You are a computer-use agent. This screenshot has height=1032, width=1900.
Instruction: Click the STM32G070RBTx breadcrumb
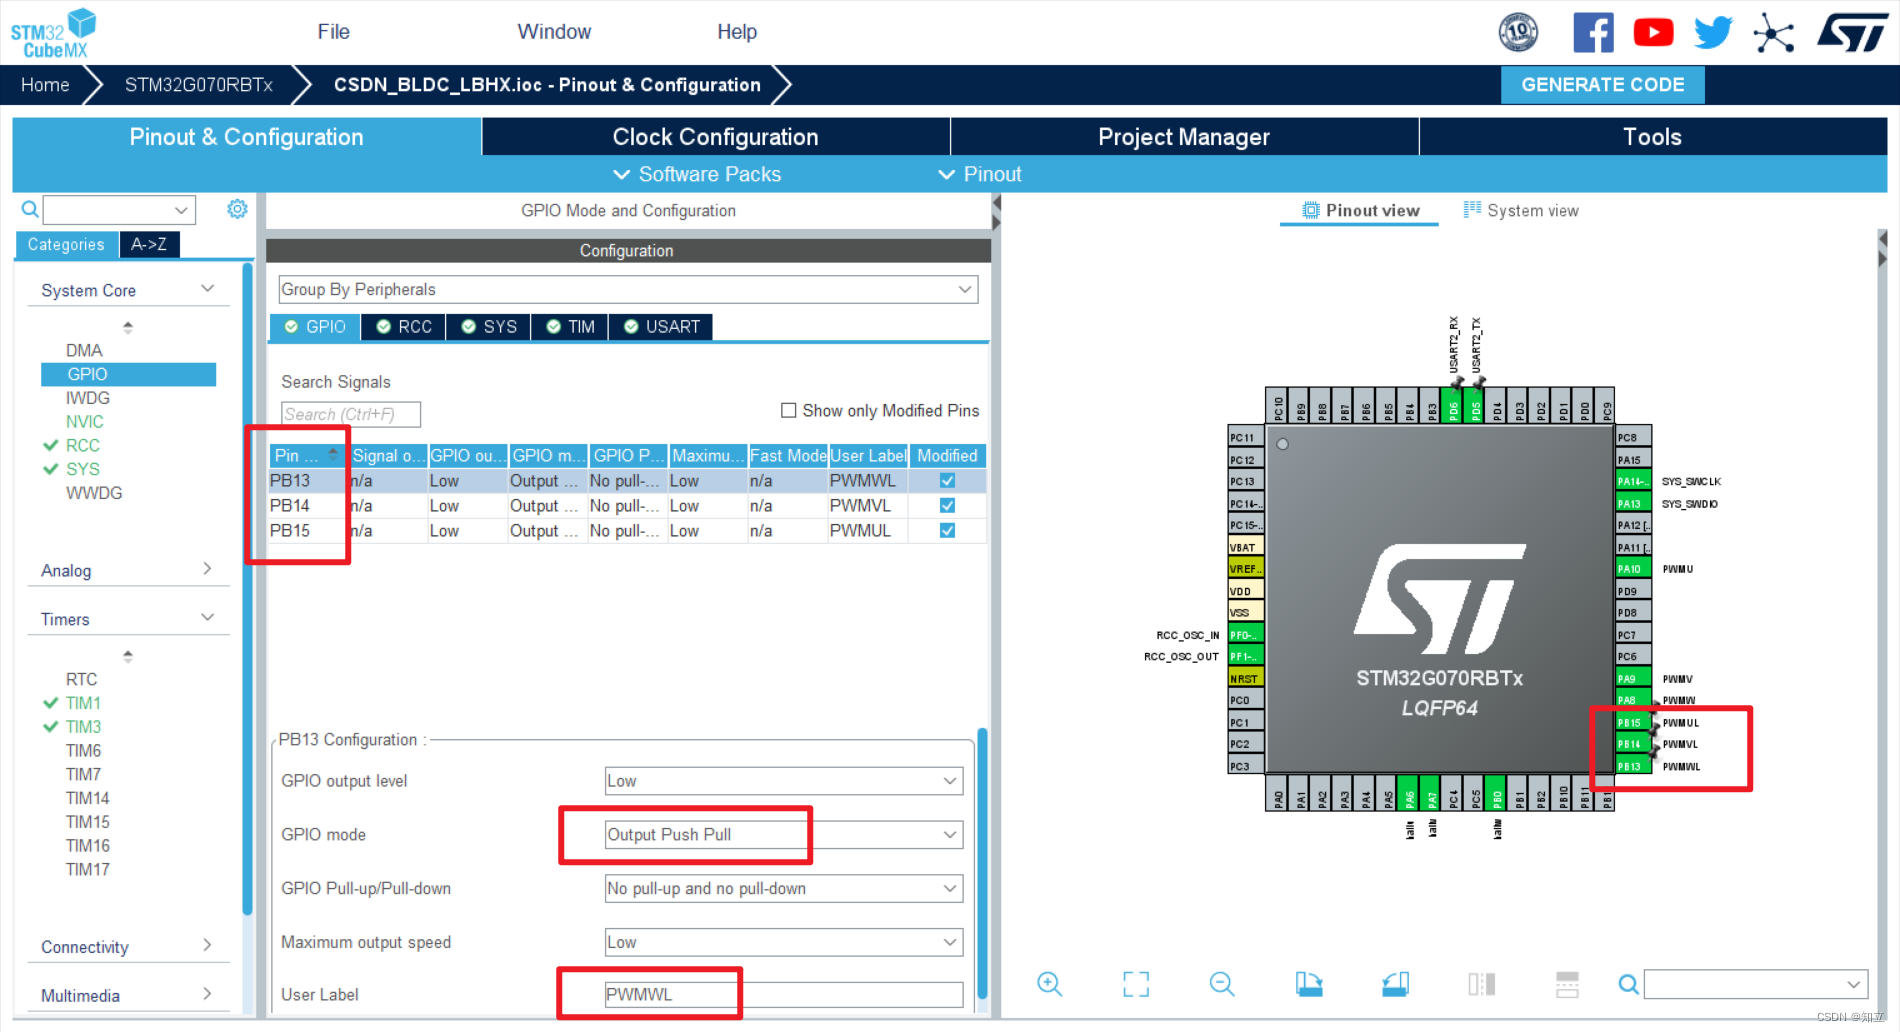pyautogui.click(x=198, y=85)
